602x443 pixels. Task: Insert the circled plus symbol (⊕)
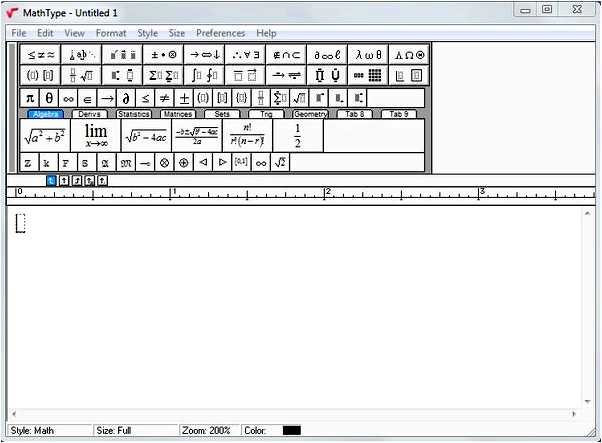(184, 163)
